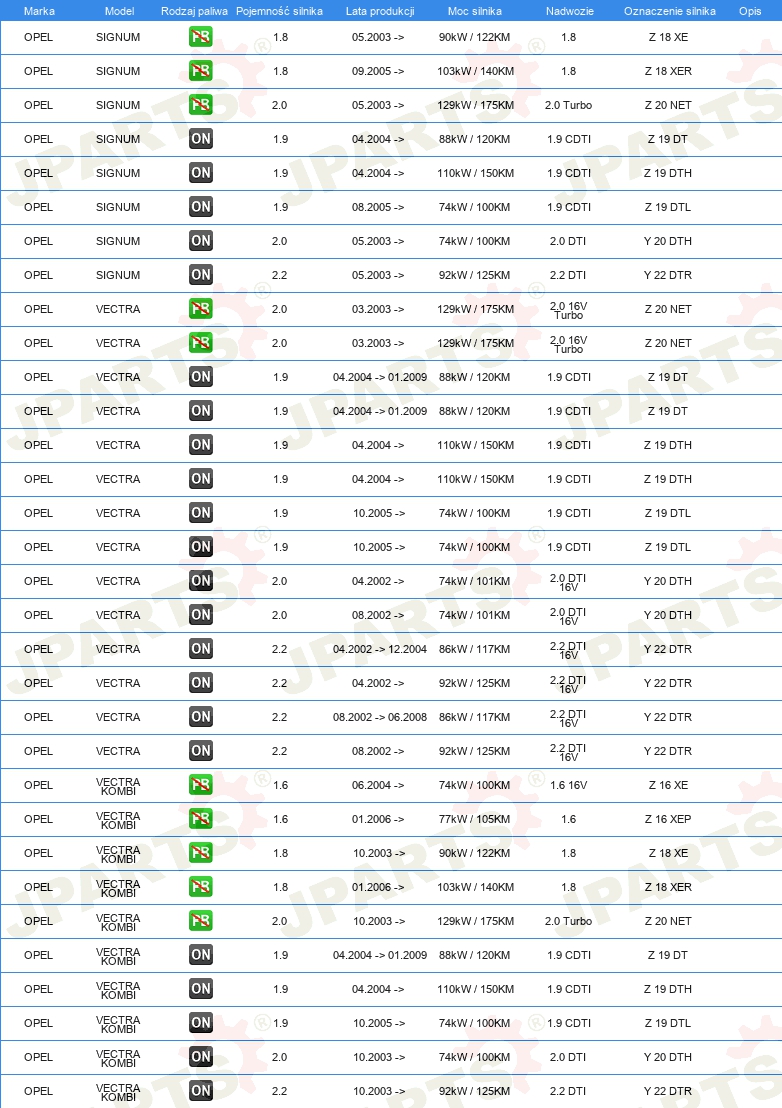
Task: Click the Model column header
Action: tap(119, 11)
